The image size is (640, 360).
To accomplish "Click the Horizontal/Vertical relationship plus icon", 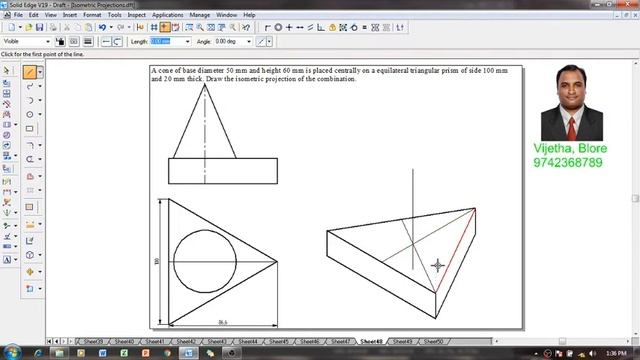I will pos(289,27).
